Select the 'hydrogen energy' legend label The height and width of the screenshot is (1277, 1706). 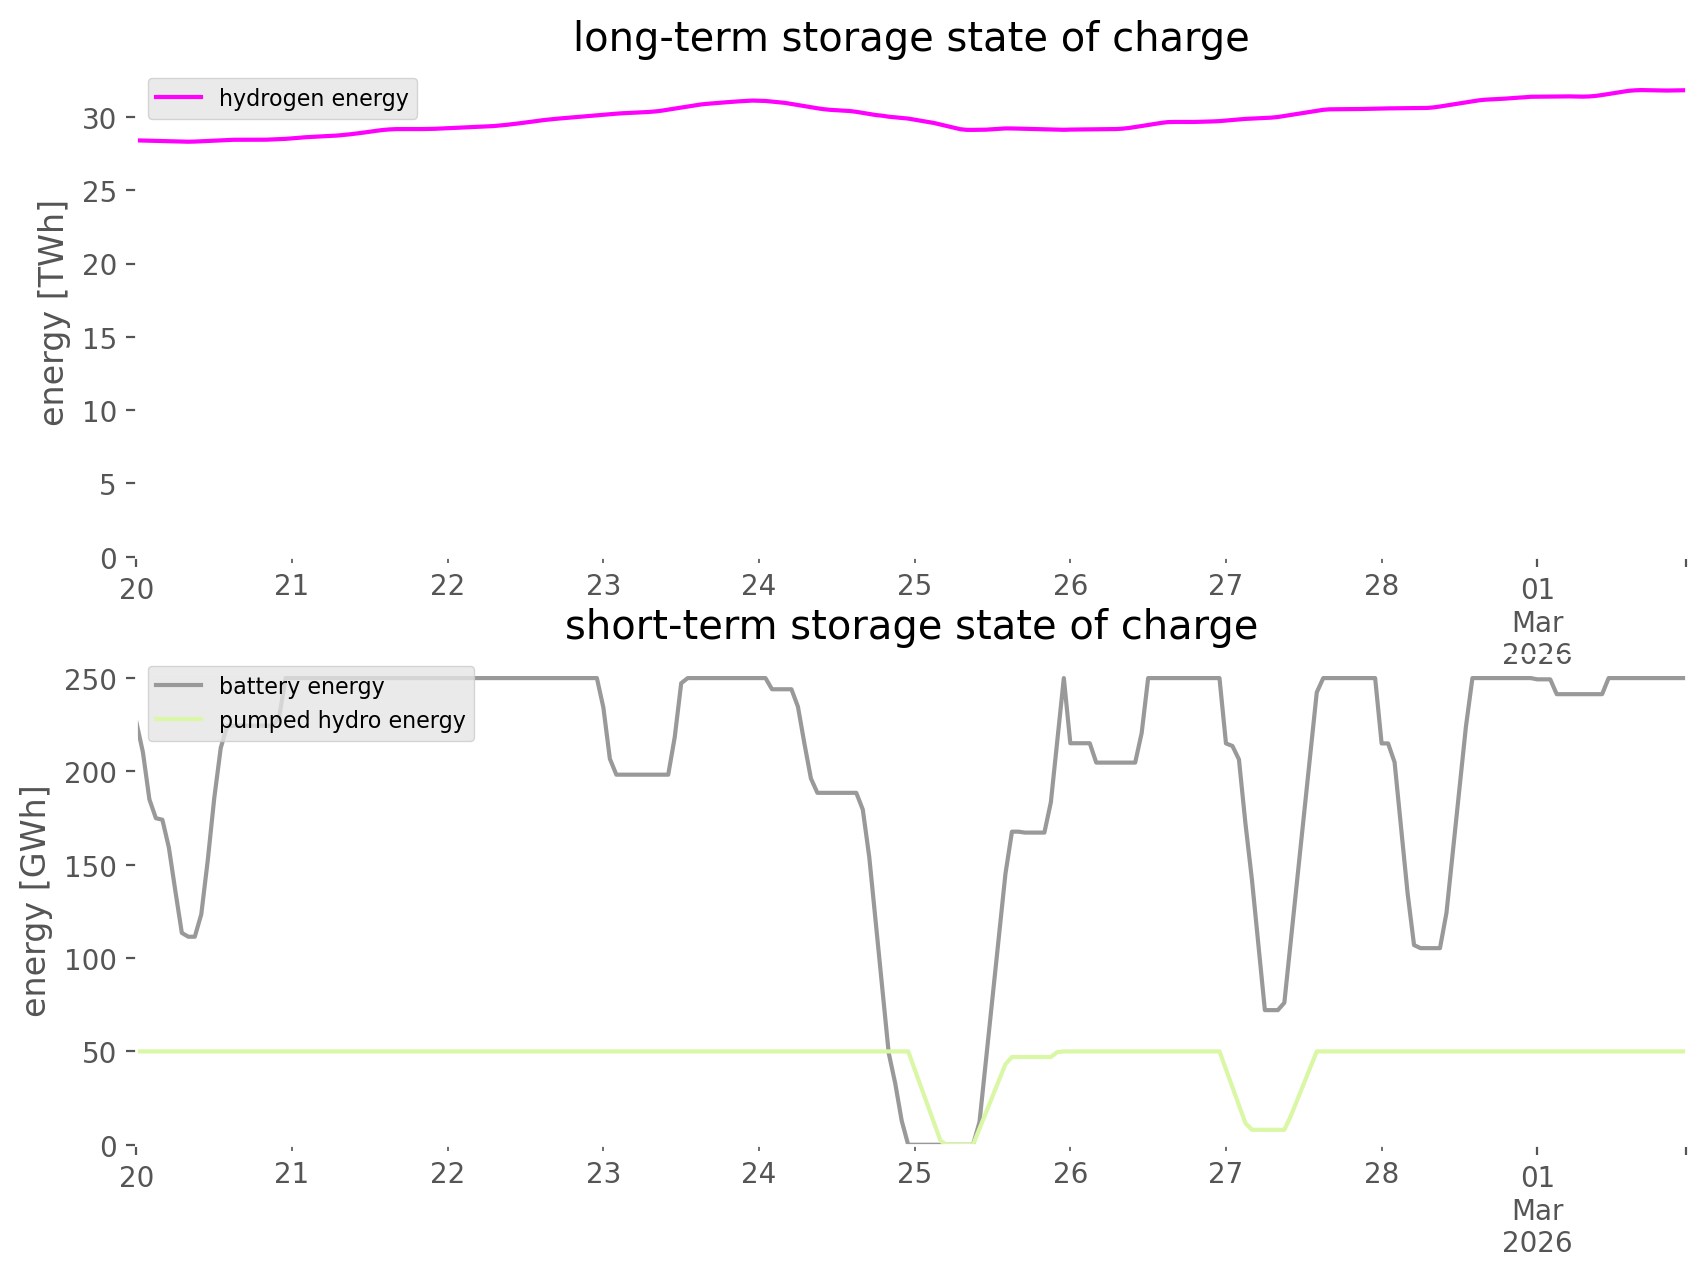(313, 98)
